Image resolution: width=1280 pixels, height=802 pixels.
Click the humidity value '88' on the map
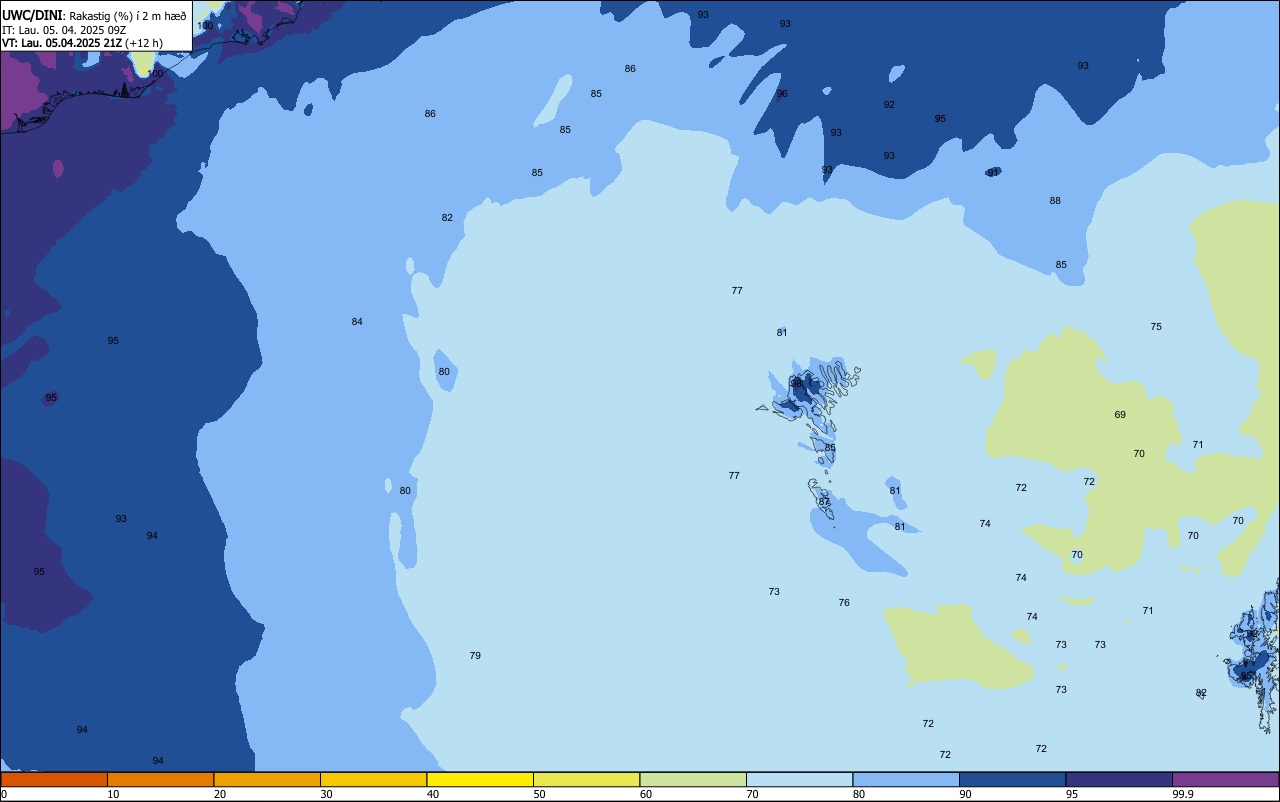click(1055, 201)
